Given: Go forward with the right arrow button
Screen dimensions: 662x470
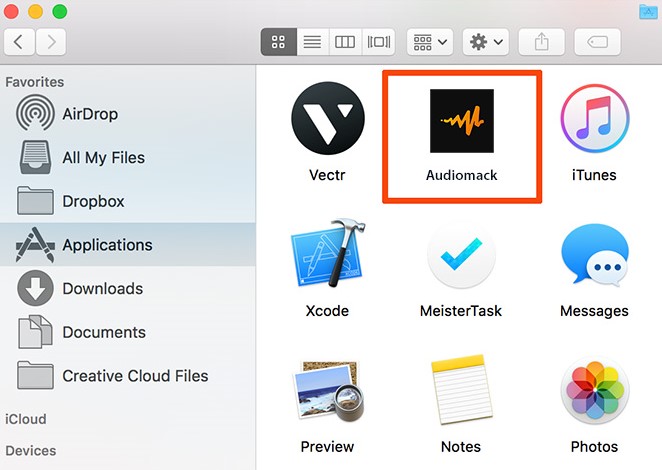Looking at the screenshot, I should 51,42.
